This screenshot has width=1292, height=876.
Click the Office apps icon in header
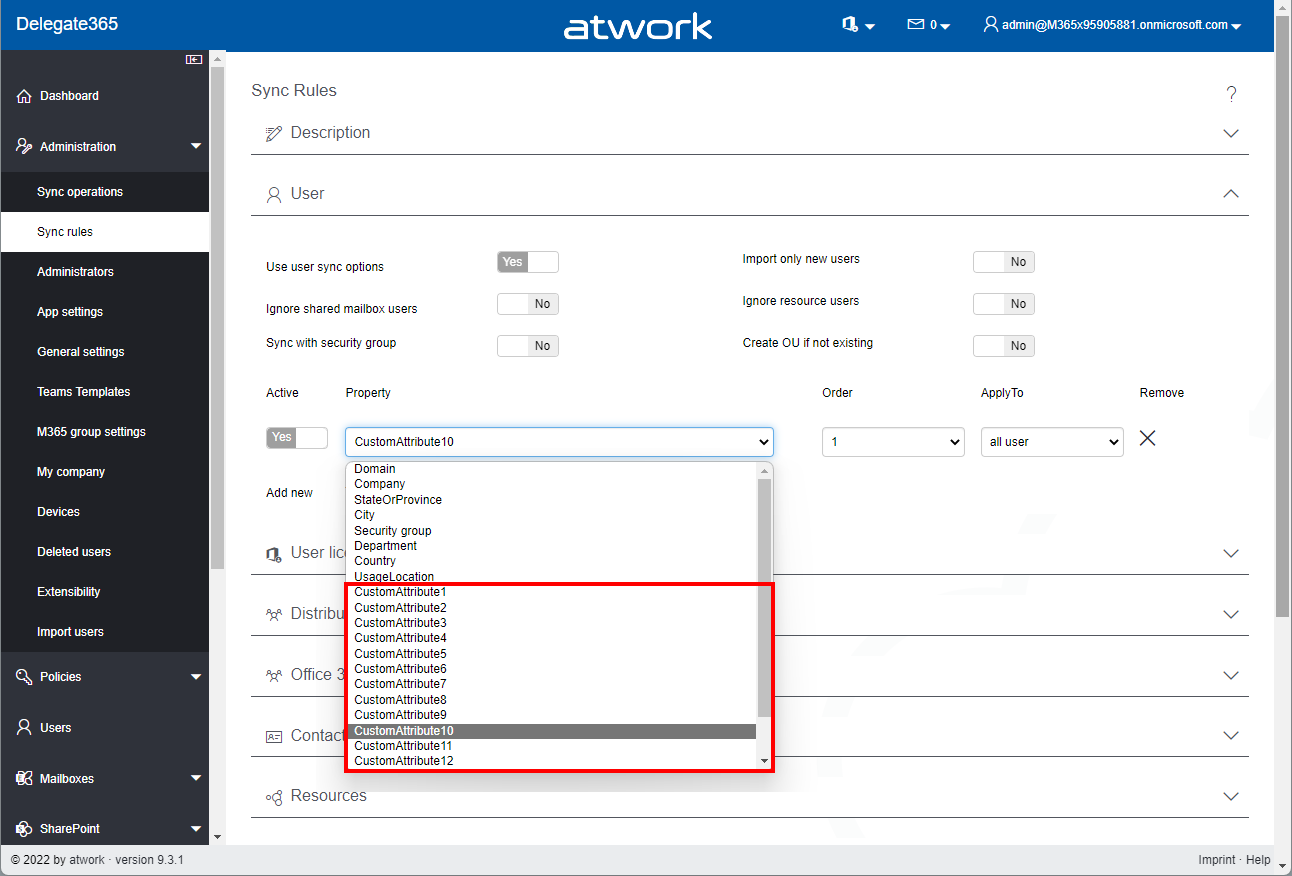[x=851, y=25]
